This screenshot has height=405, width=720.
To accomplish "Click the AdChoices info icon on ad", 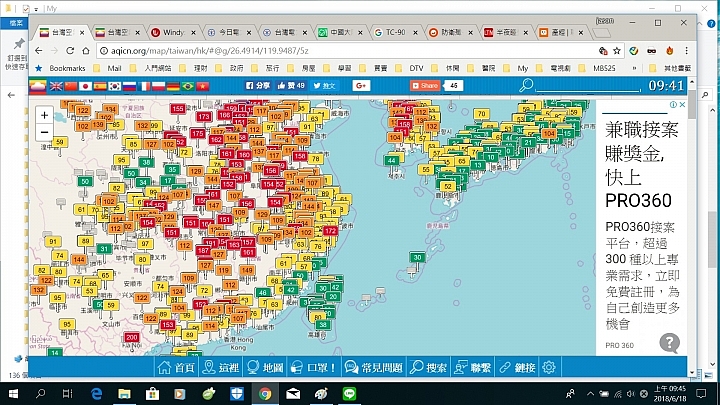I will click(673, 105).
